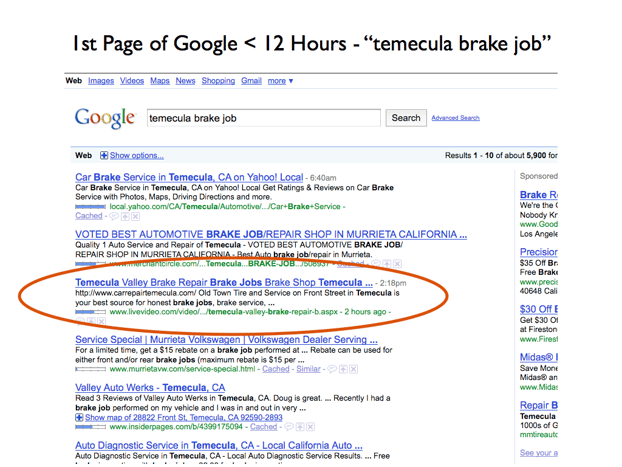
Task: Click Cached under the Yahoo! Local result
Action: pyautogui.click(x=89, y=216)
